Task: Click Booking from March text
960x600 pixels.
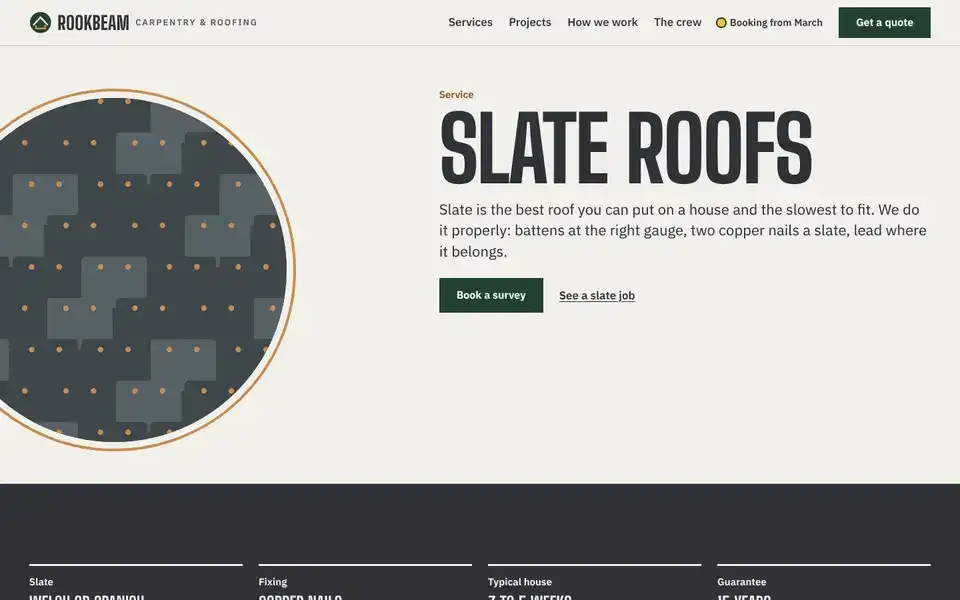Action: coord(776,23)
